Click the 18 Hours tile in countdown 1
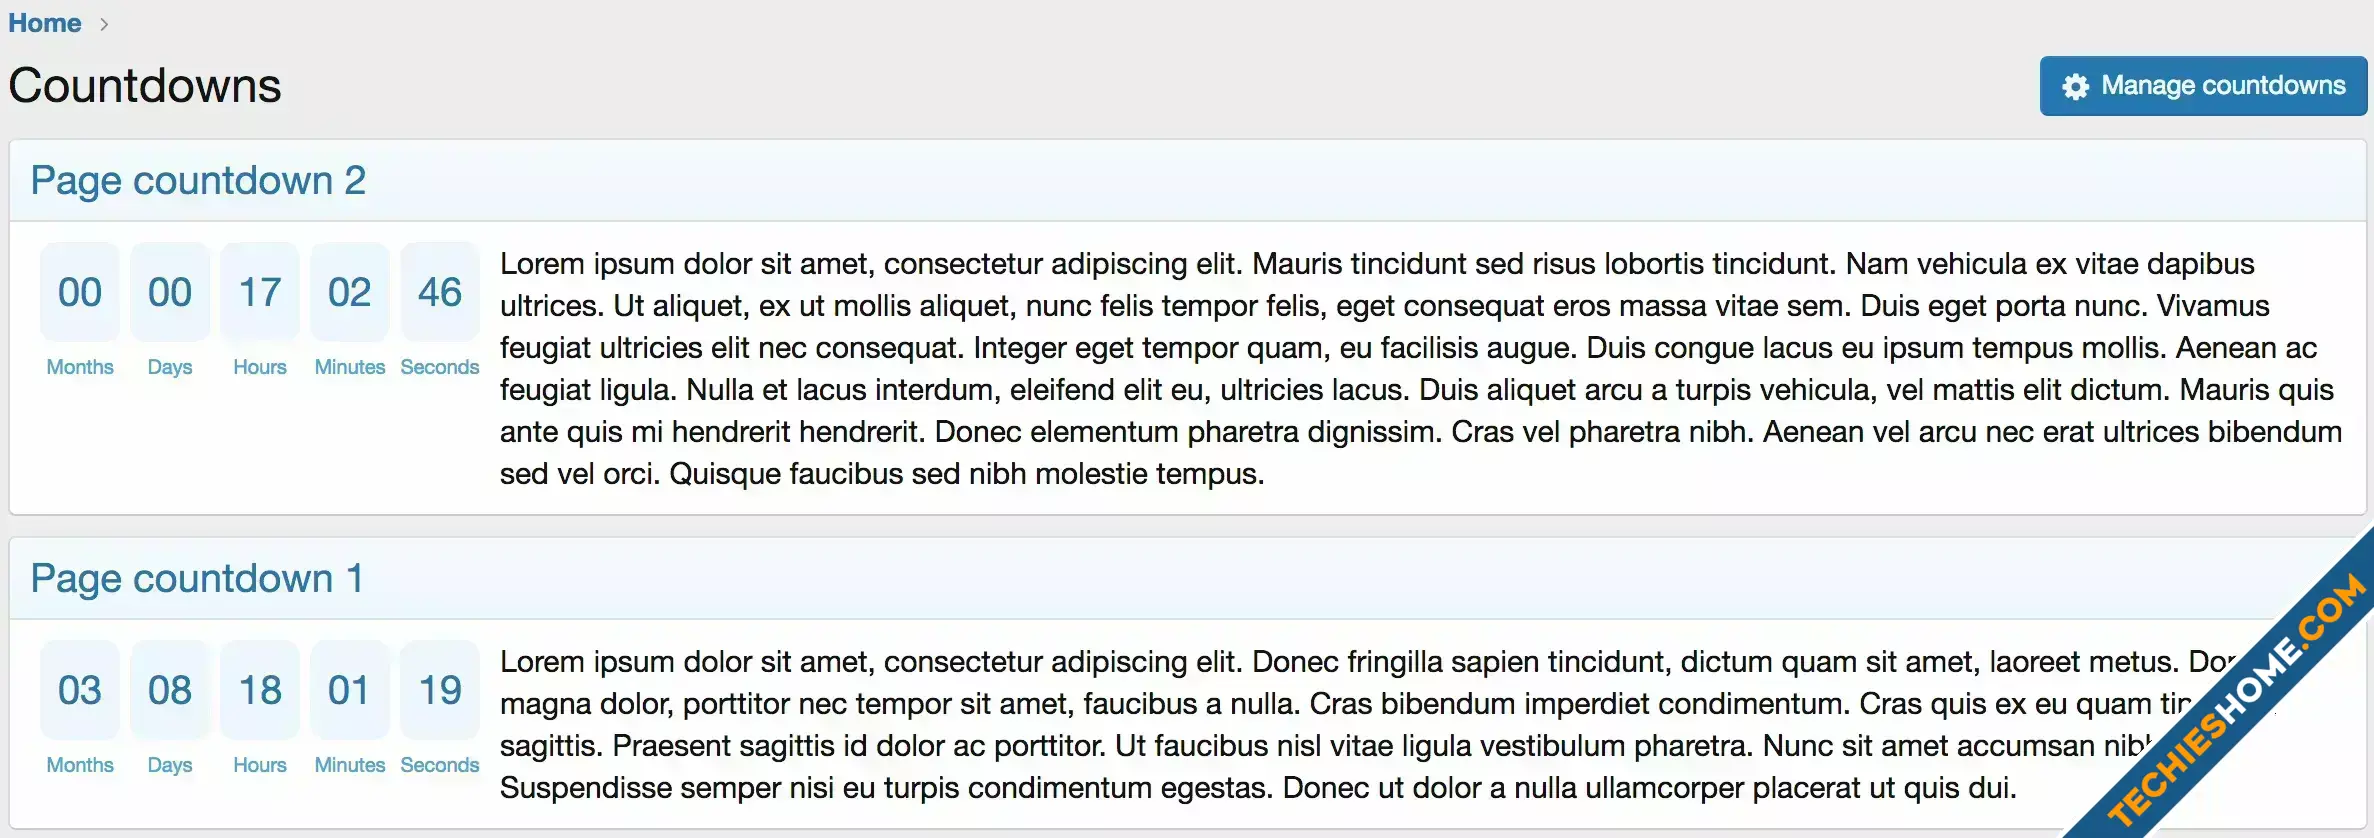The width and height of the screenshot is (2374, 838). [260, 690]
